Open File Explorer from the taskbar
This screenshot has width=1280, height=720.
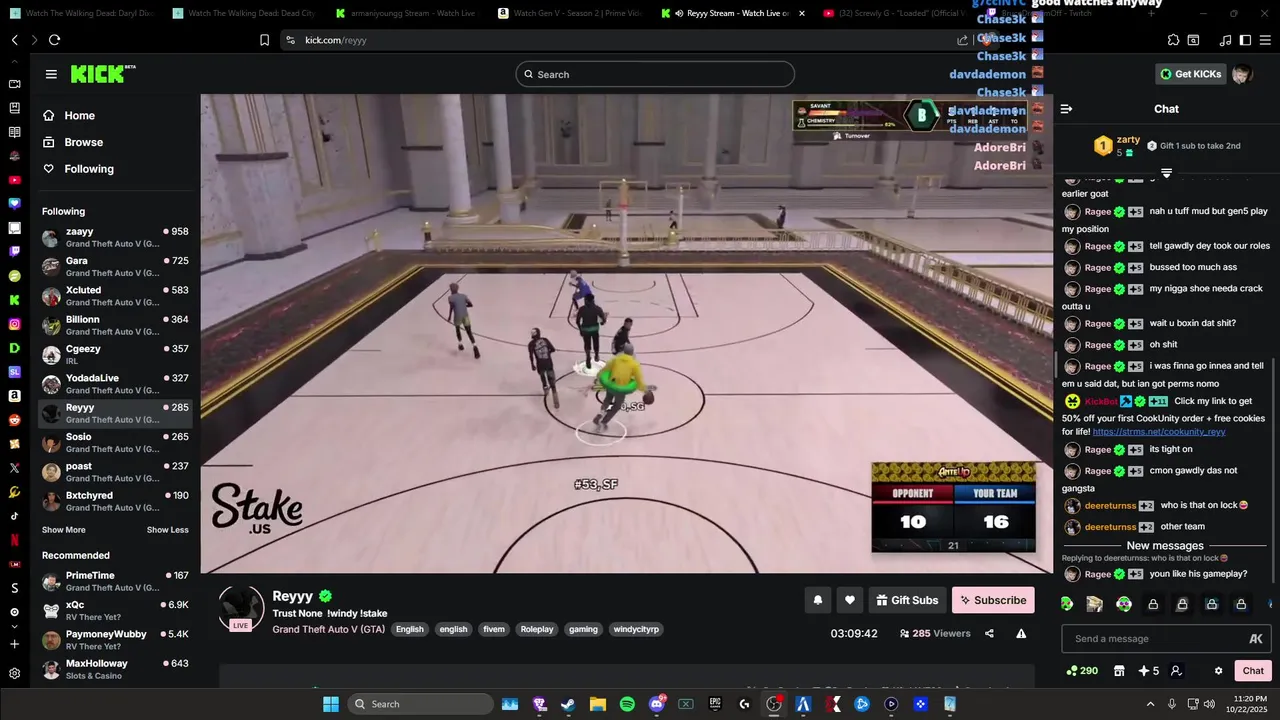pos(598,704)
